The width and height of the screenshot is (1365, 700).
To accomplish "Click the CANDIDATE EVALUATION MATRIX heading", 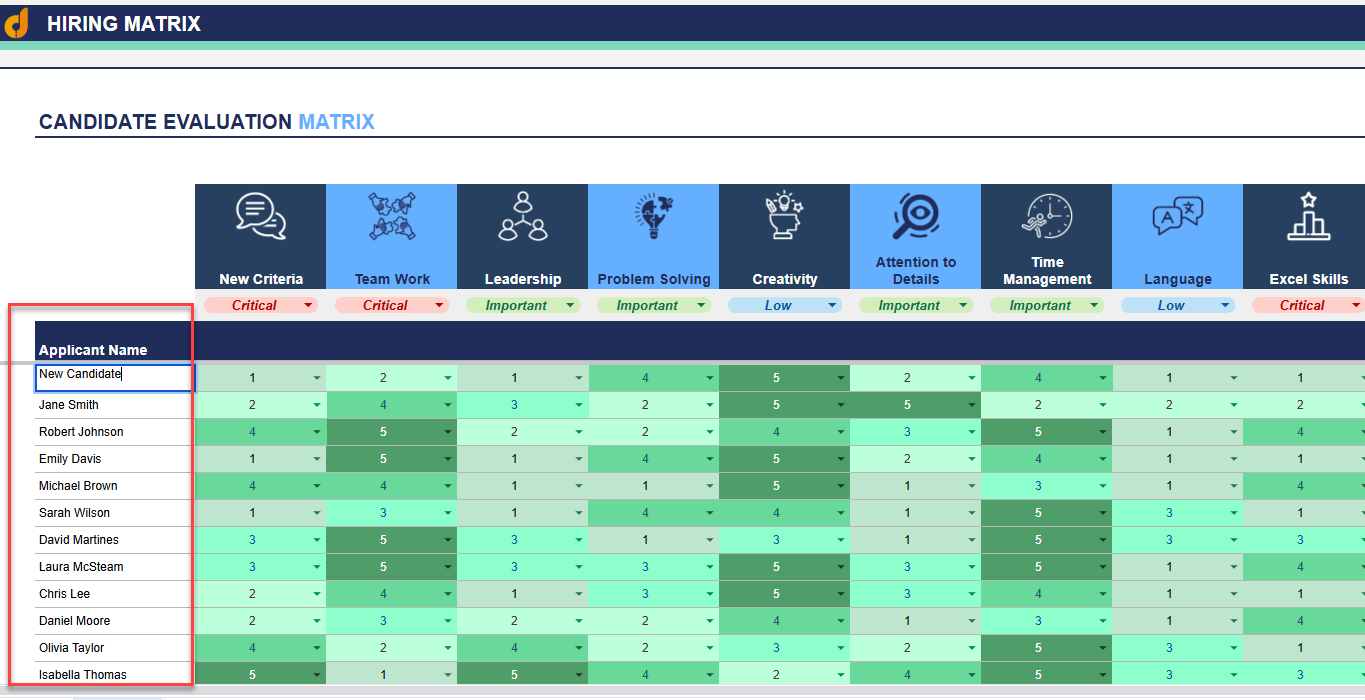I will (x=207, y=121).
